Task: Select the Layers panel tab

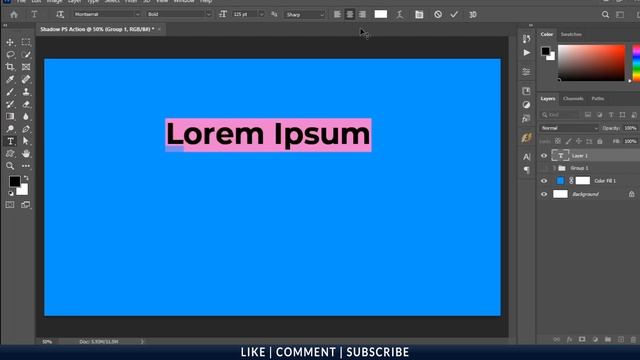Action: pos(548,98)
